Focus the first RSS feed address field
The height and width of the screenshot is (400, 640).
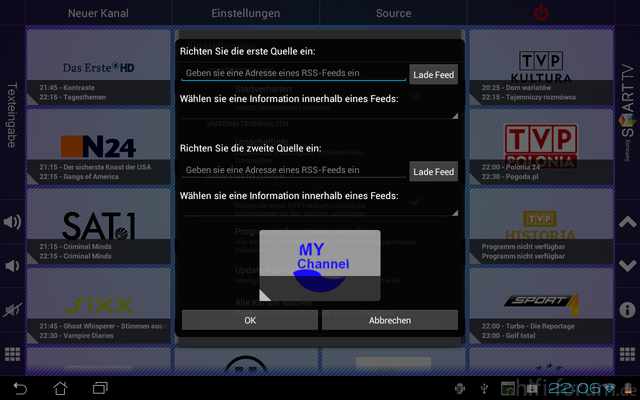pos(293,73)
